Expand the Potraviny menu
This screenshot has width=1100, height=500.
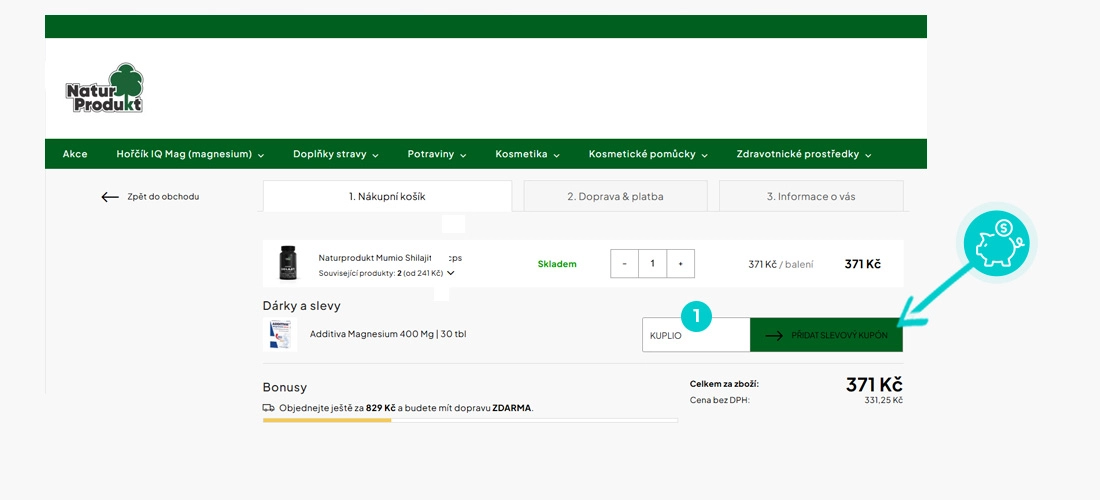click(x=437, y=154)
